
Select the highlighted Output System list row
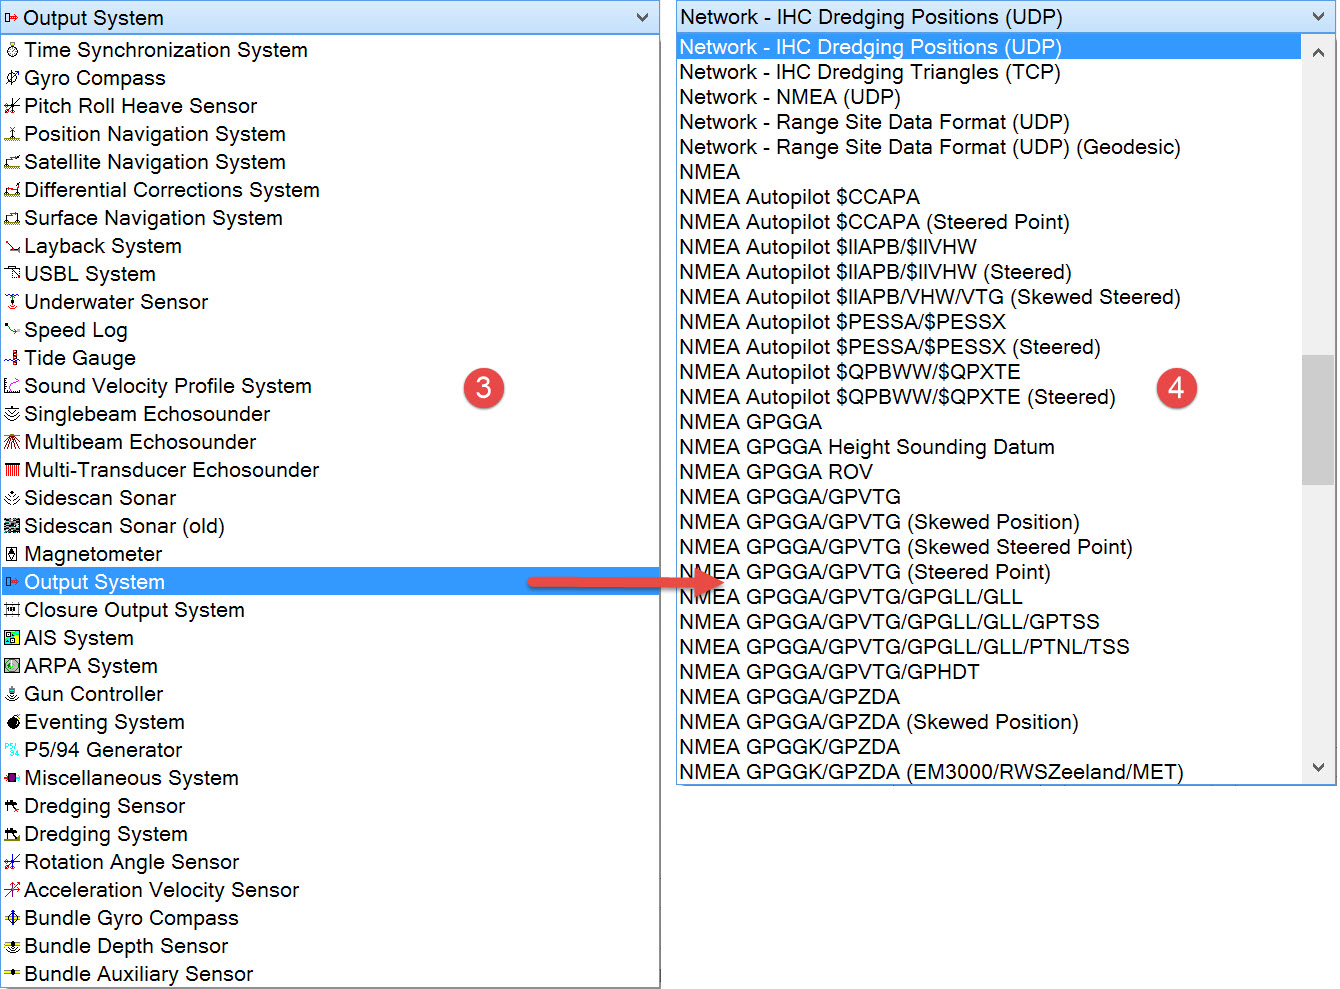(x=330, y=582)
